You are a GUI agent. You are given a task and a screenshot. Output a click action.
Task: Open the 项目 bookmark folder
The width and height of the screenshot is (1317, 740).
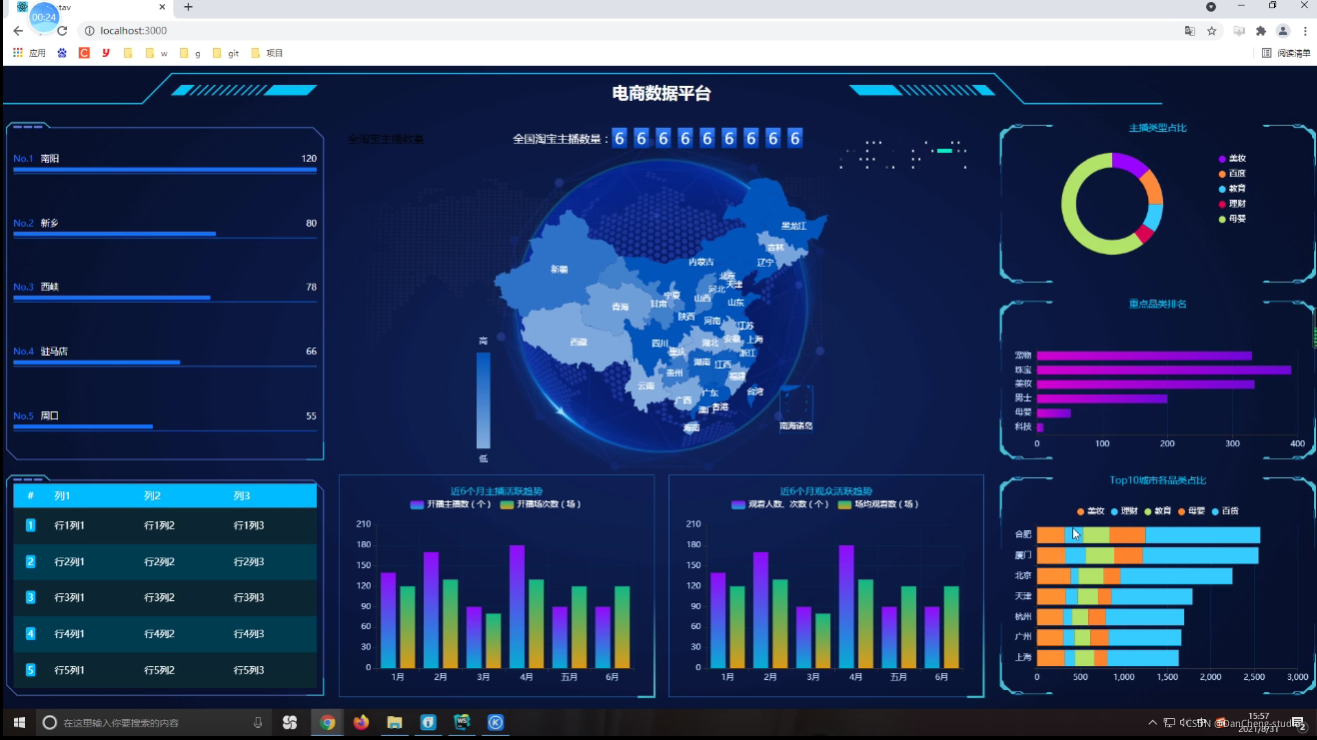tap(267, 53)
